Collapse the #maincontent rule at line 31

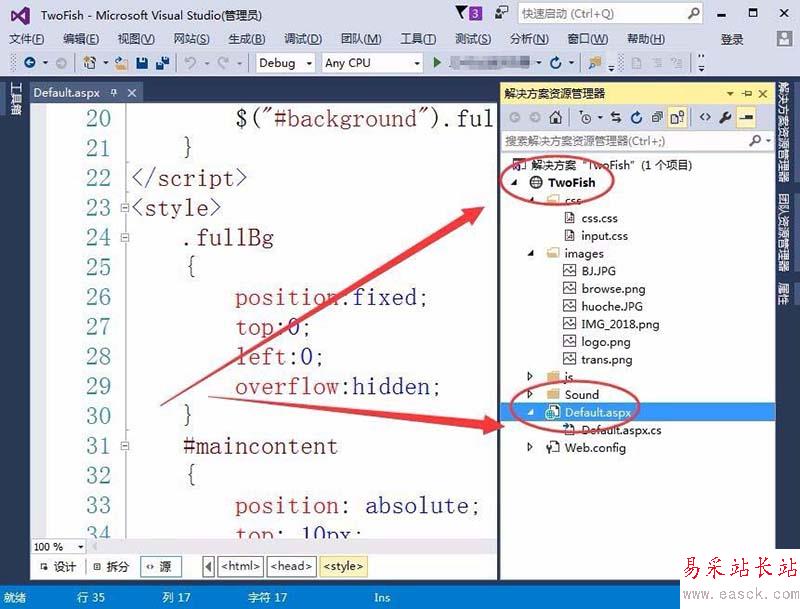(x=125, y=446)
